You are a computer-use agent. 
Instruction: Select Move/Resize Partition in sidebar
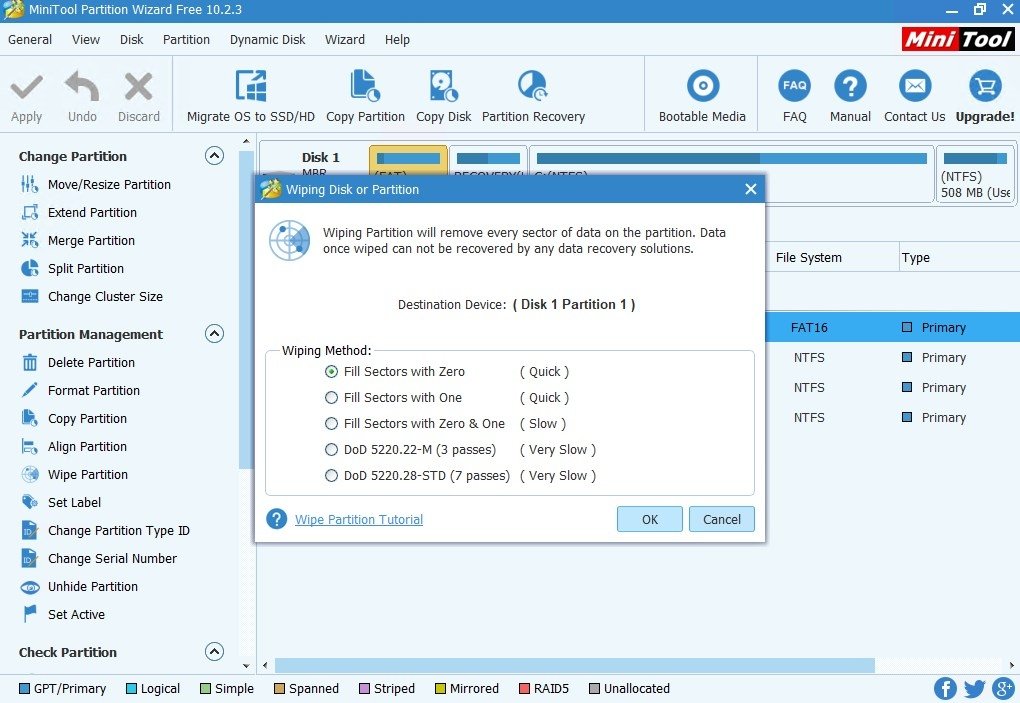tap(96, 185)
